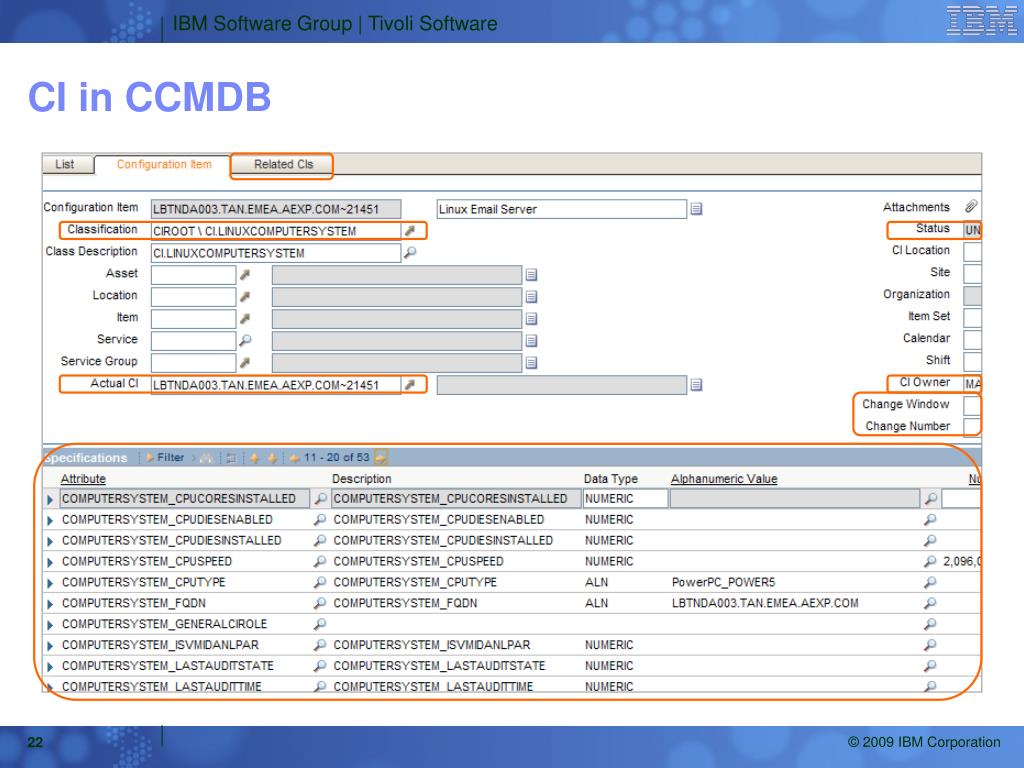Open long description icon for Item row

(532, 319)
